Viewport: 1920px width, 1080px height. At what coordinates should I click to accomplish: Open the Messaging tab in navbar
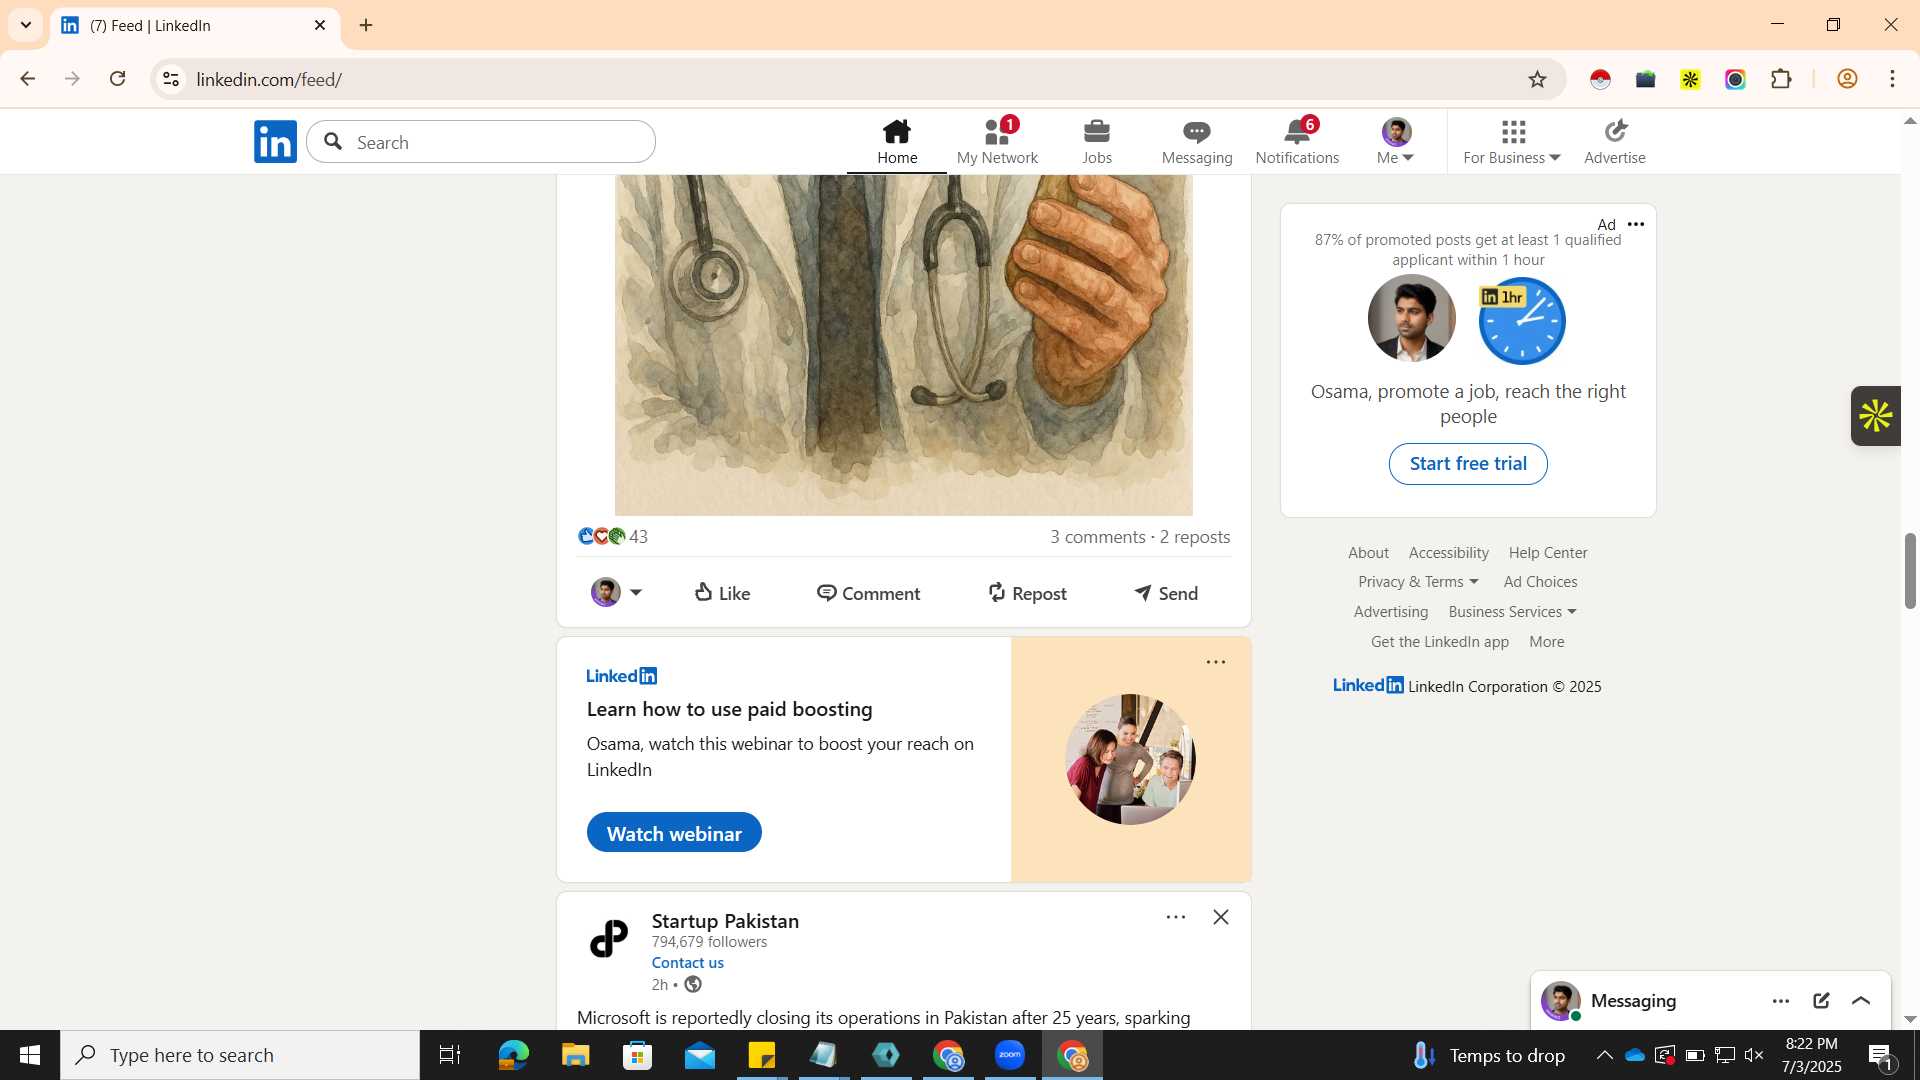[1197, 142]
